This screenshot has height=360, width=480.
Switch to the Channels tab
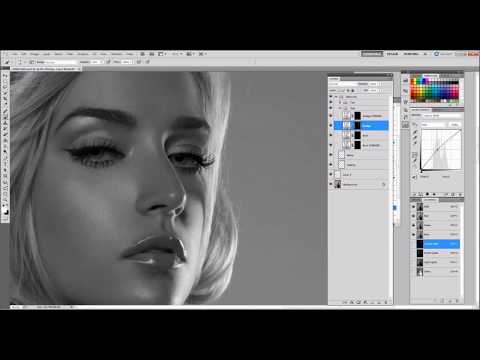430,200
